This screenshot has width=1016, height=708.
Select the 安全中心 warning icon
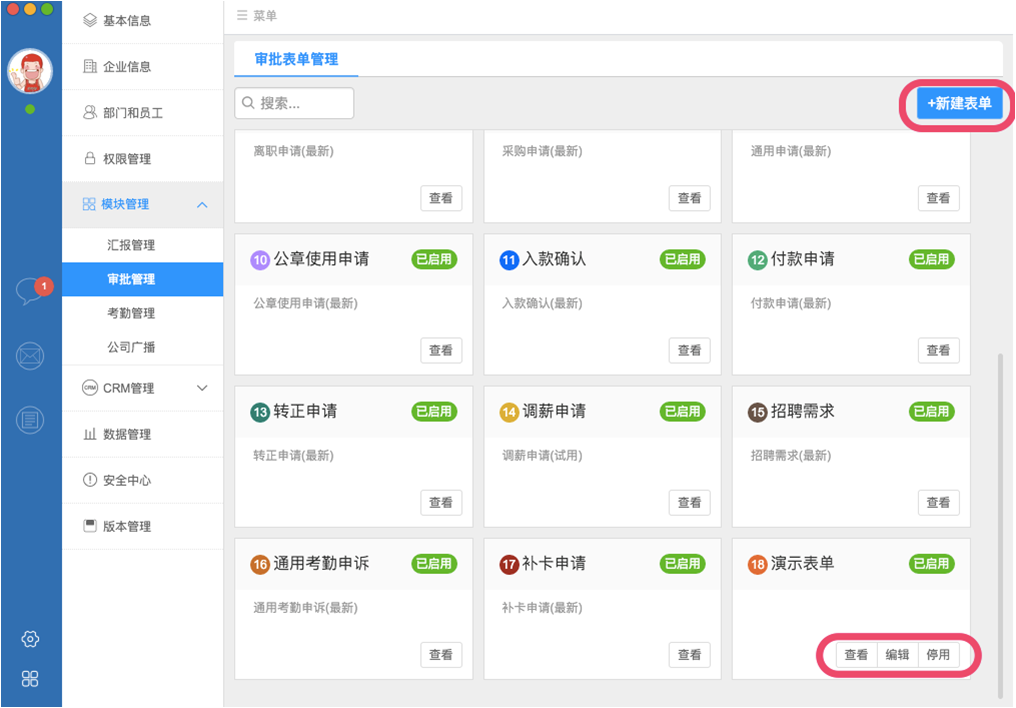point(92,479)
